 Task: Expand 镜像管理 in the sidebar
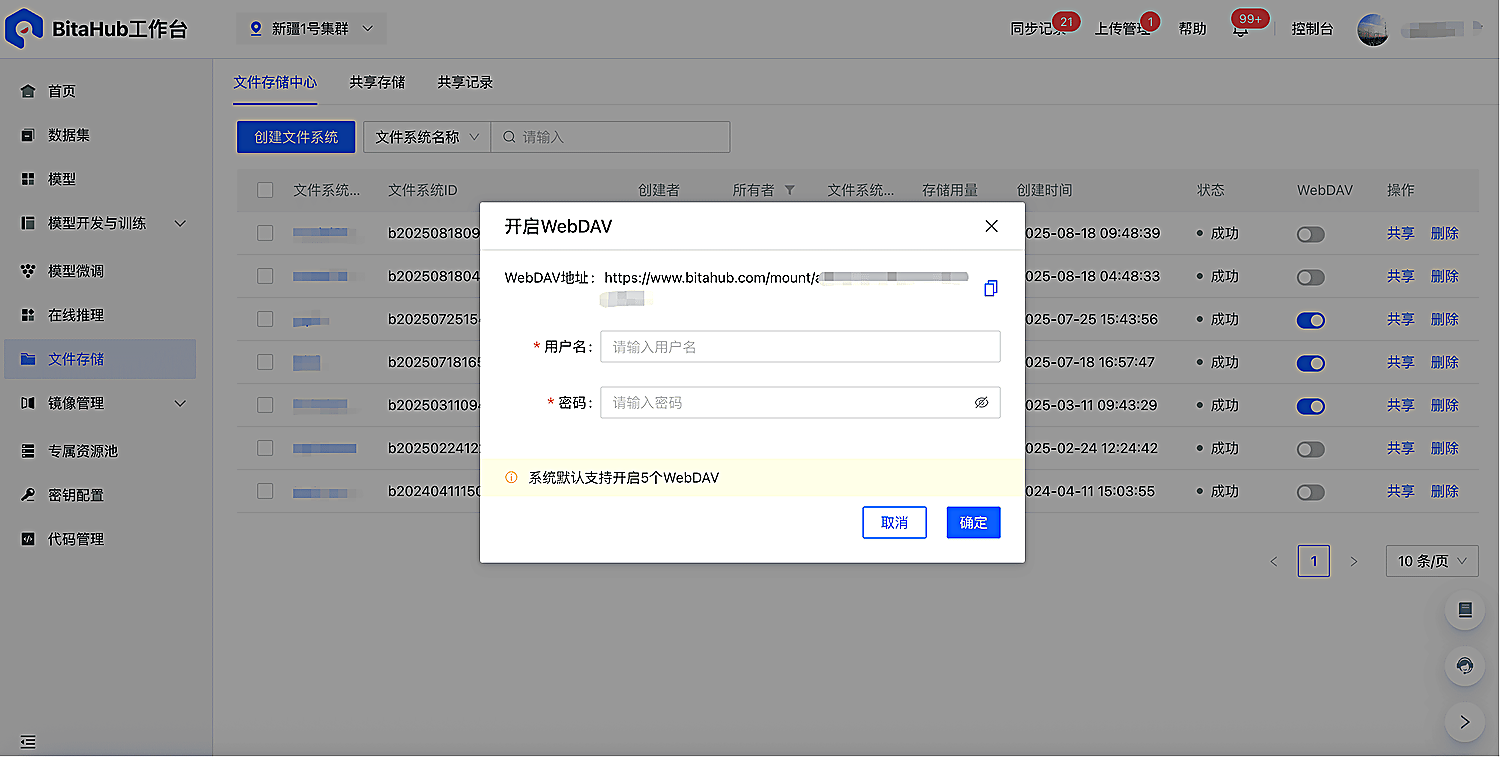(x=100, y=403)
